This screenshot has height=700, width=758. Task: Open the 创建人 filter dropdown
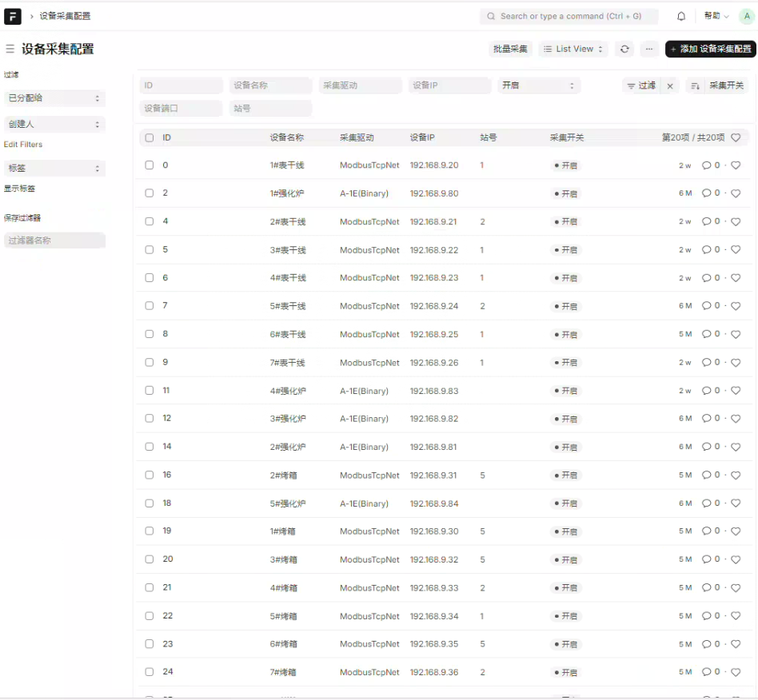point(54,125)
